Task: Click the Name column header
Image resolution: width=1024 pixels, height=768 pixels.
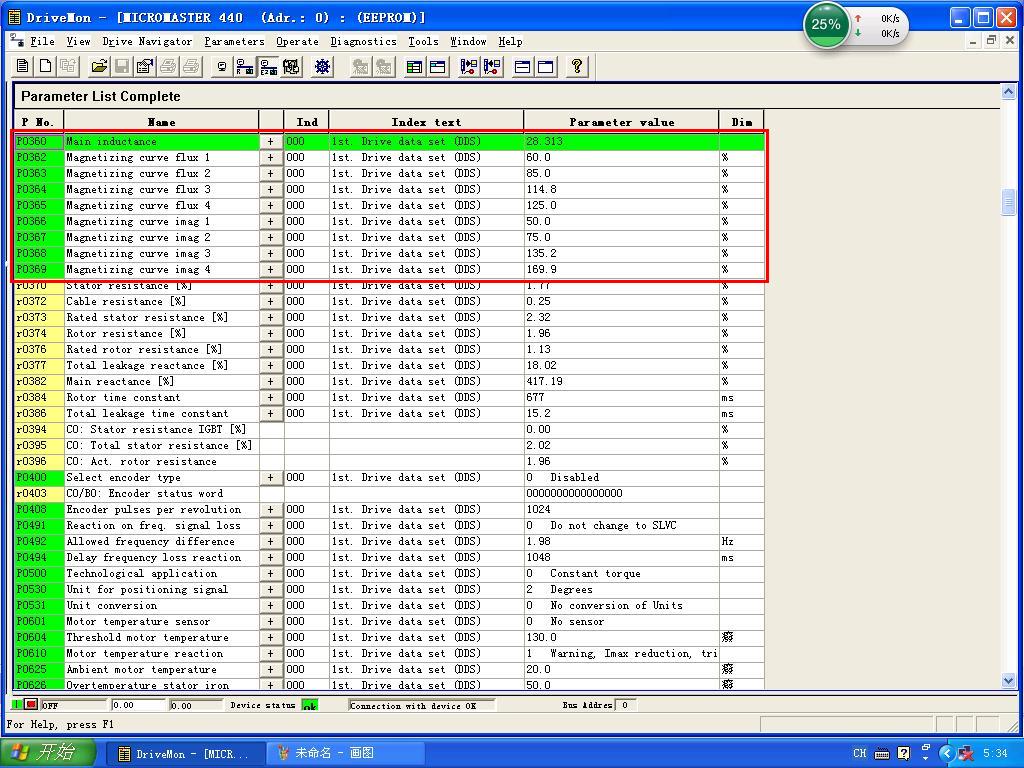Action: pos(161,121)
